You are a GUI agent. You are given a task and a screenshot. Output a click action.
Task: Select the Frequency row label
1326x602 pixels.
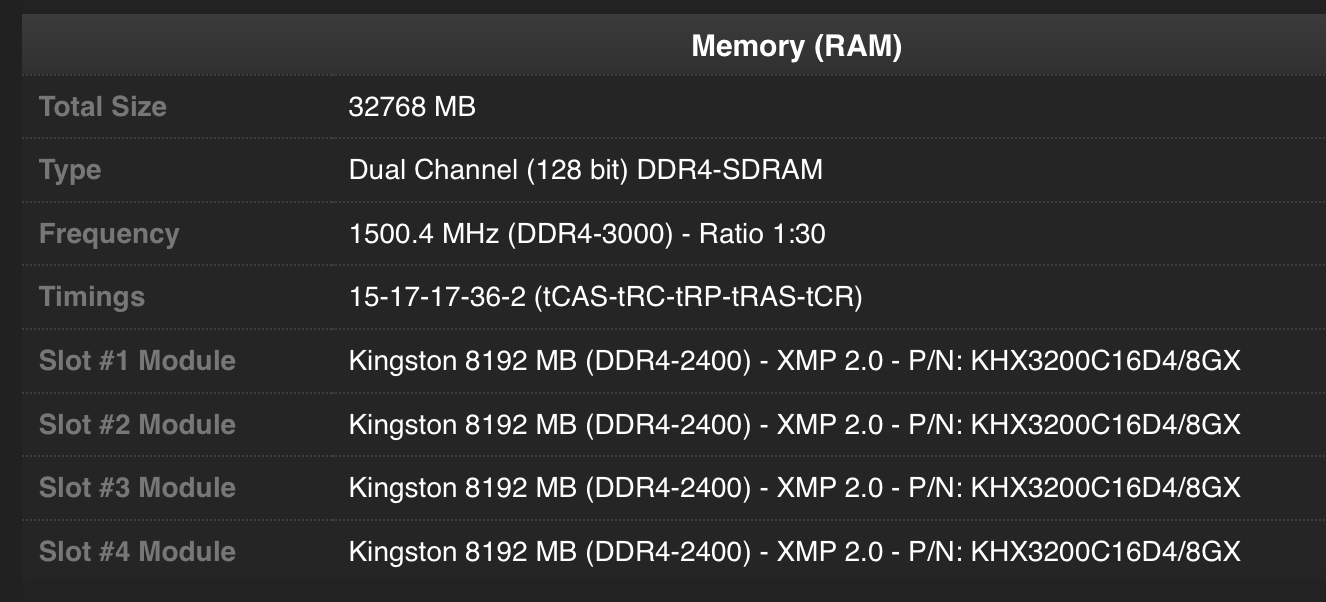(x=109, y=234)
